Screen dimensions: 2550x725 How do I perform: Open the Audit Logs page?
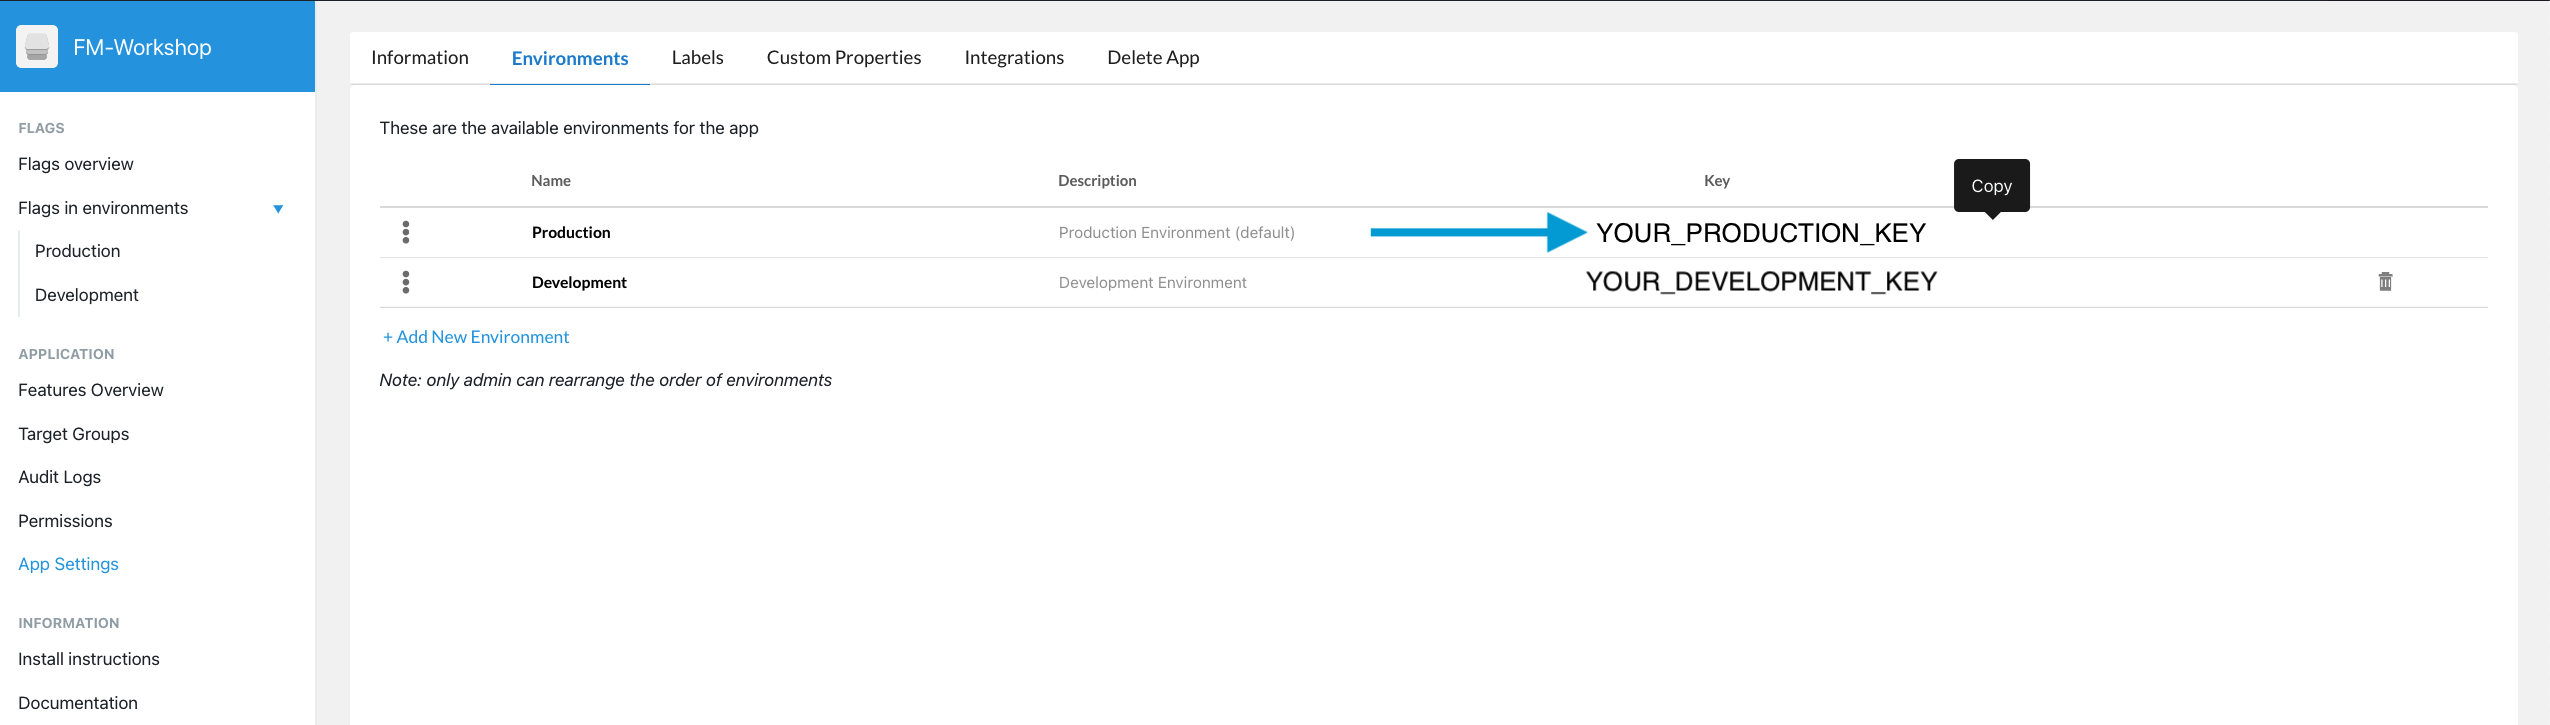pyautogui.click(x=59, y=477)
